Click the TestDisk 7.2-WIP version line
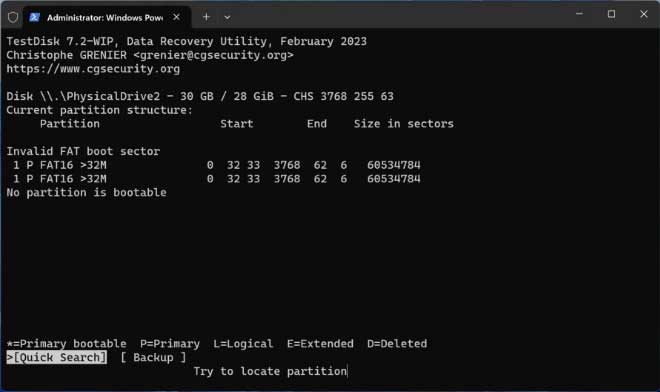660x392 pixels. click(186, 41)
